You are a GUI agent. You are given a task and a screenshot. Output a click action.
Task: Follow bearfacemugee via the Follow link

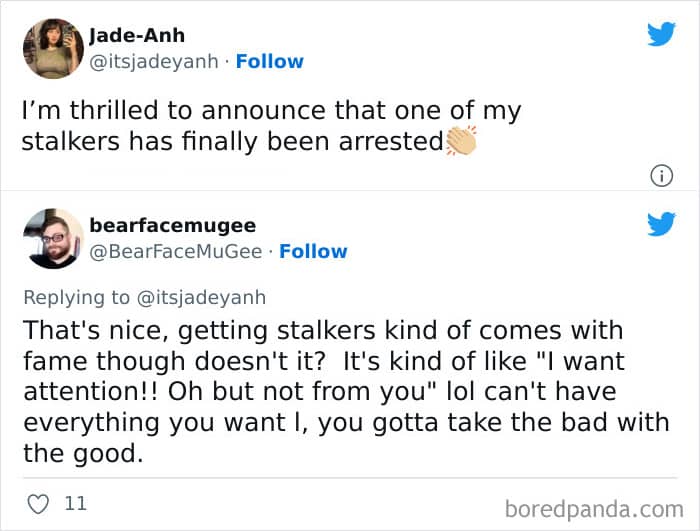click(x=313, y=251)
